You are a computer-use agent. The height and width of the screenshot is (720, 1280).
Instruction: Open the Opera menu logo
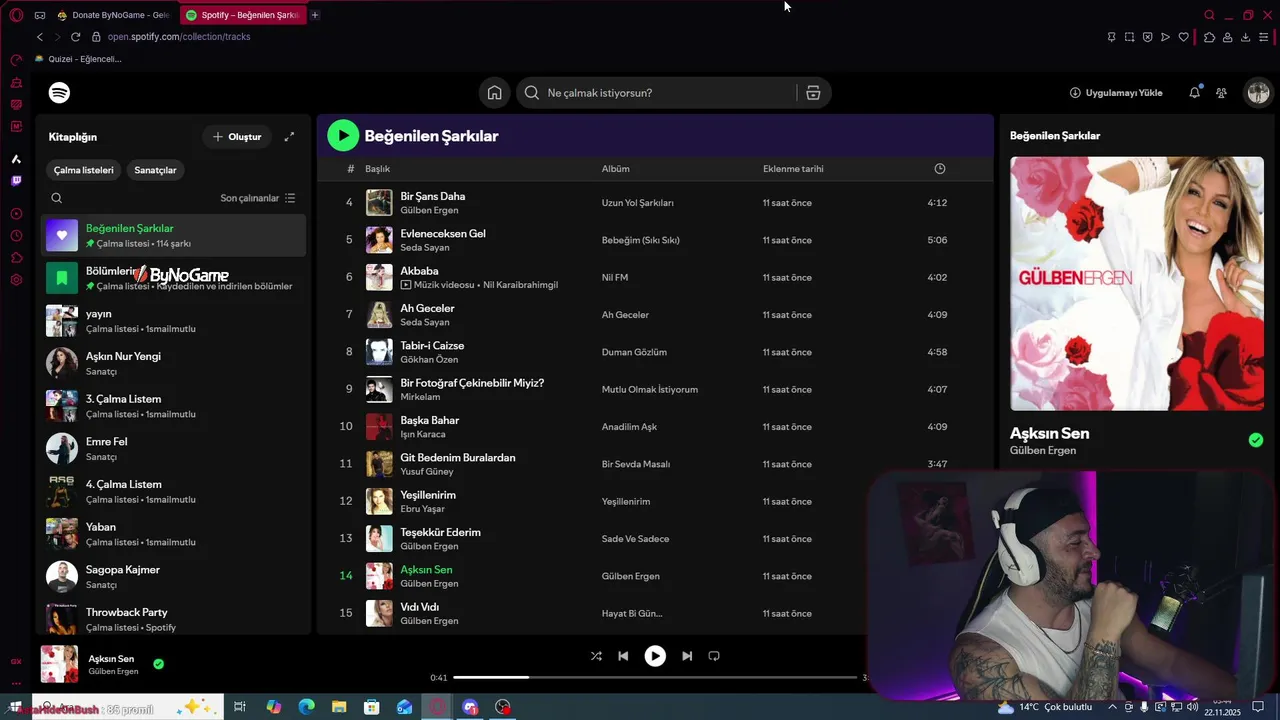pos(16,15)
